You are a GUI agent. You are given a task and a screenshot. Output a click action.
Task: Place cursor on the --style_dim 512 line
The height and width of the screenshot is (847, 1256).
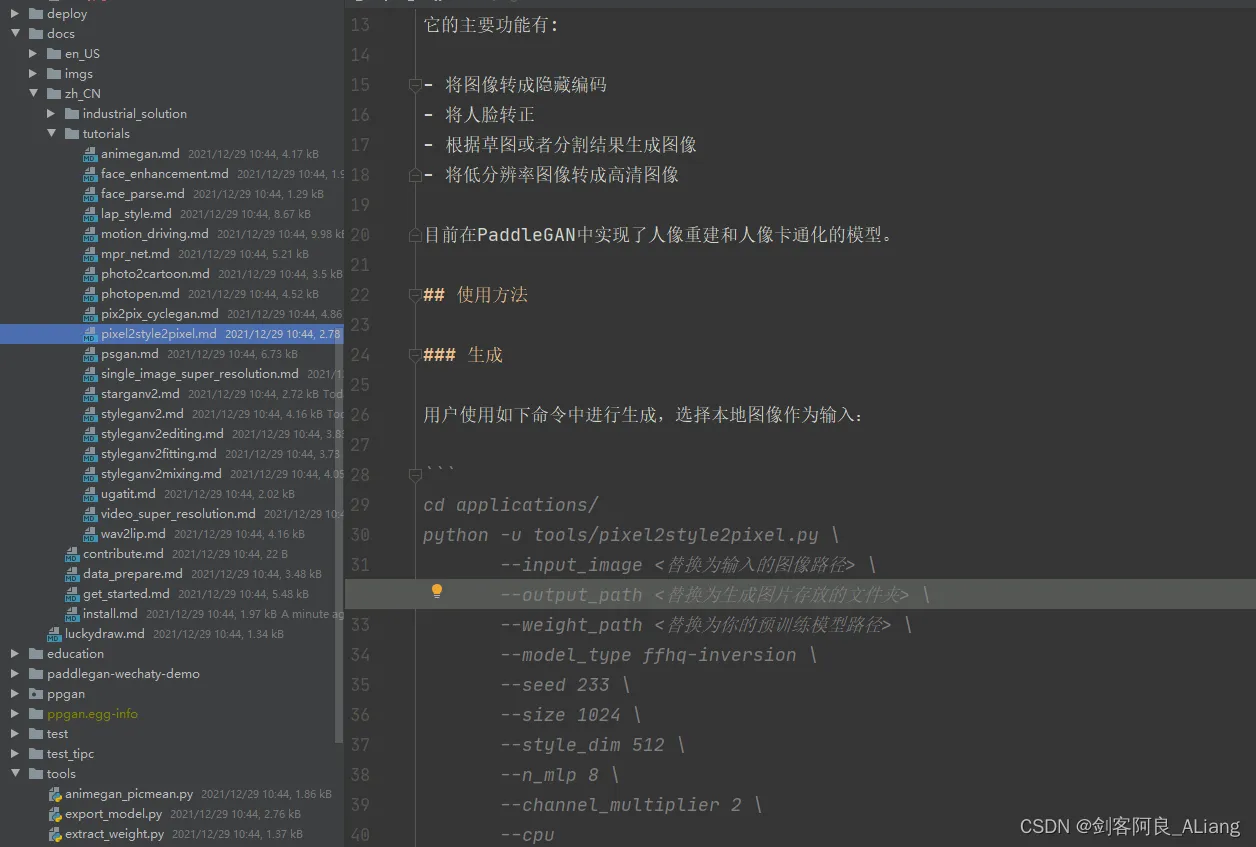point(593,745)
